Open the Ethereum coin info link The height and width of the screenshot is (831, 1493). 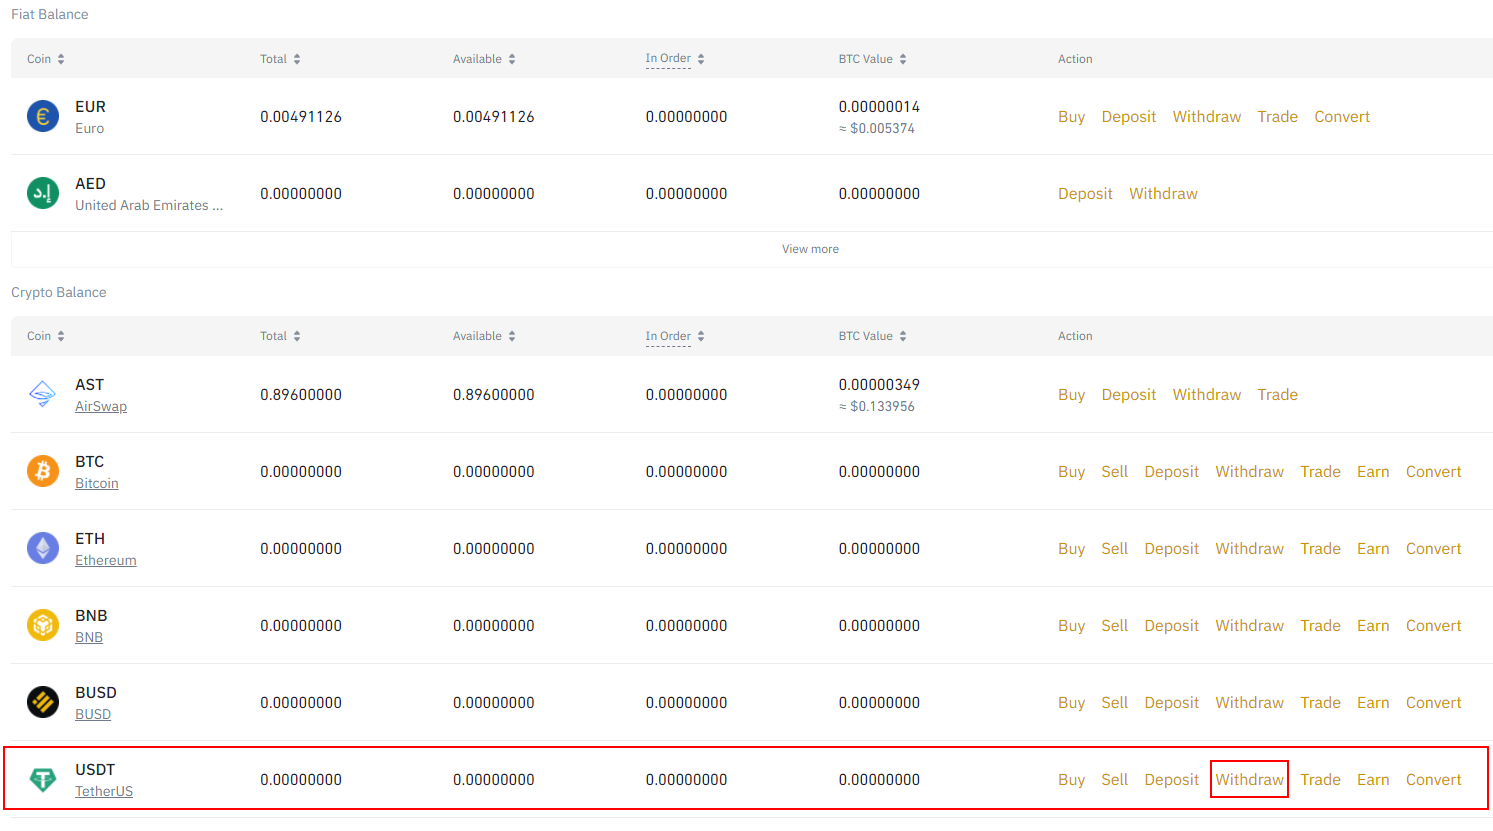pyautogui.click(x=106, y=560)
